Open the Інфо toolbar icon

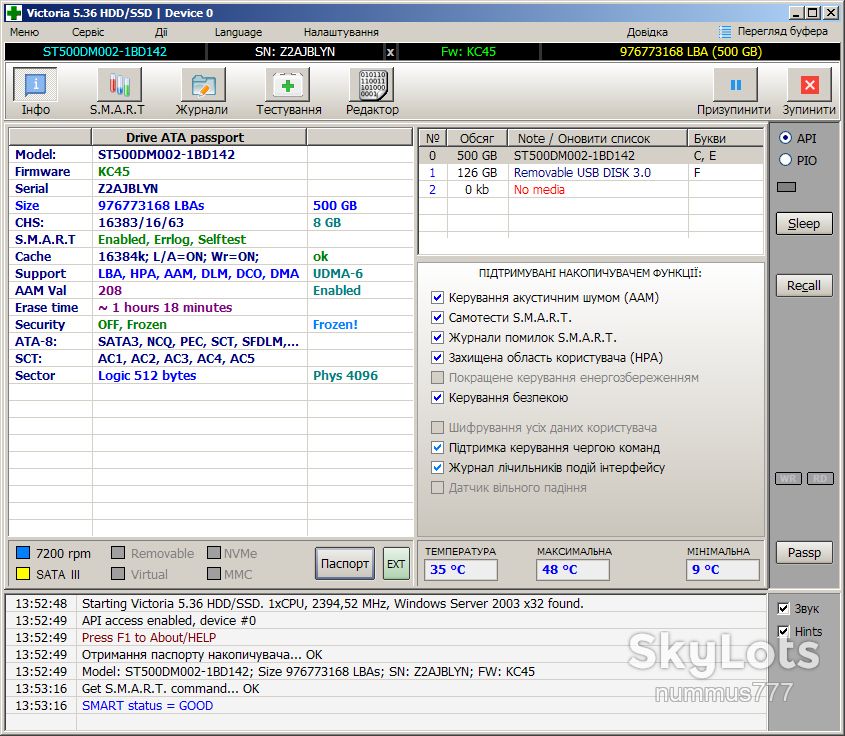(x=36, y=85)
